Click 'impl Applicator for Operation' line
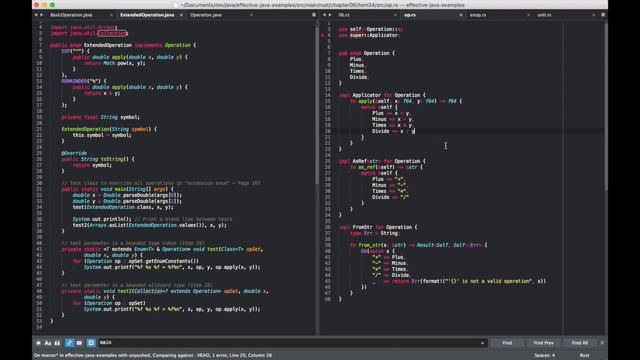Image resolution: width=640 pixels, height=360 pixels. pos(382,95)
